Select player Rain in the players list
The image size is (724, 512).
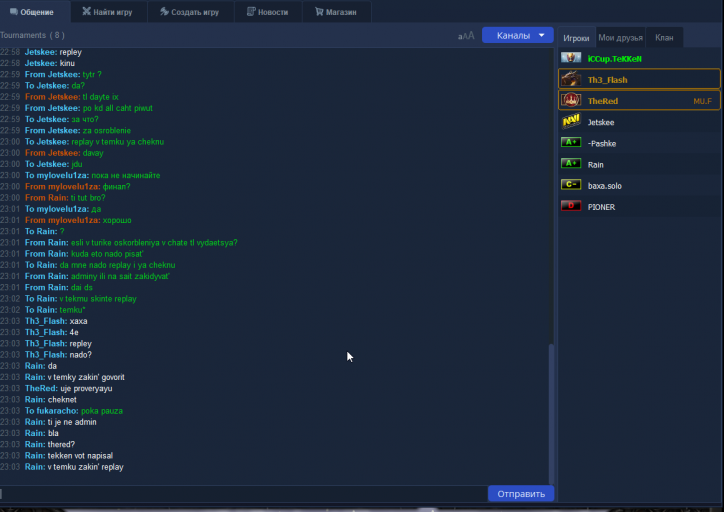[x=639, y=164]
